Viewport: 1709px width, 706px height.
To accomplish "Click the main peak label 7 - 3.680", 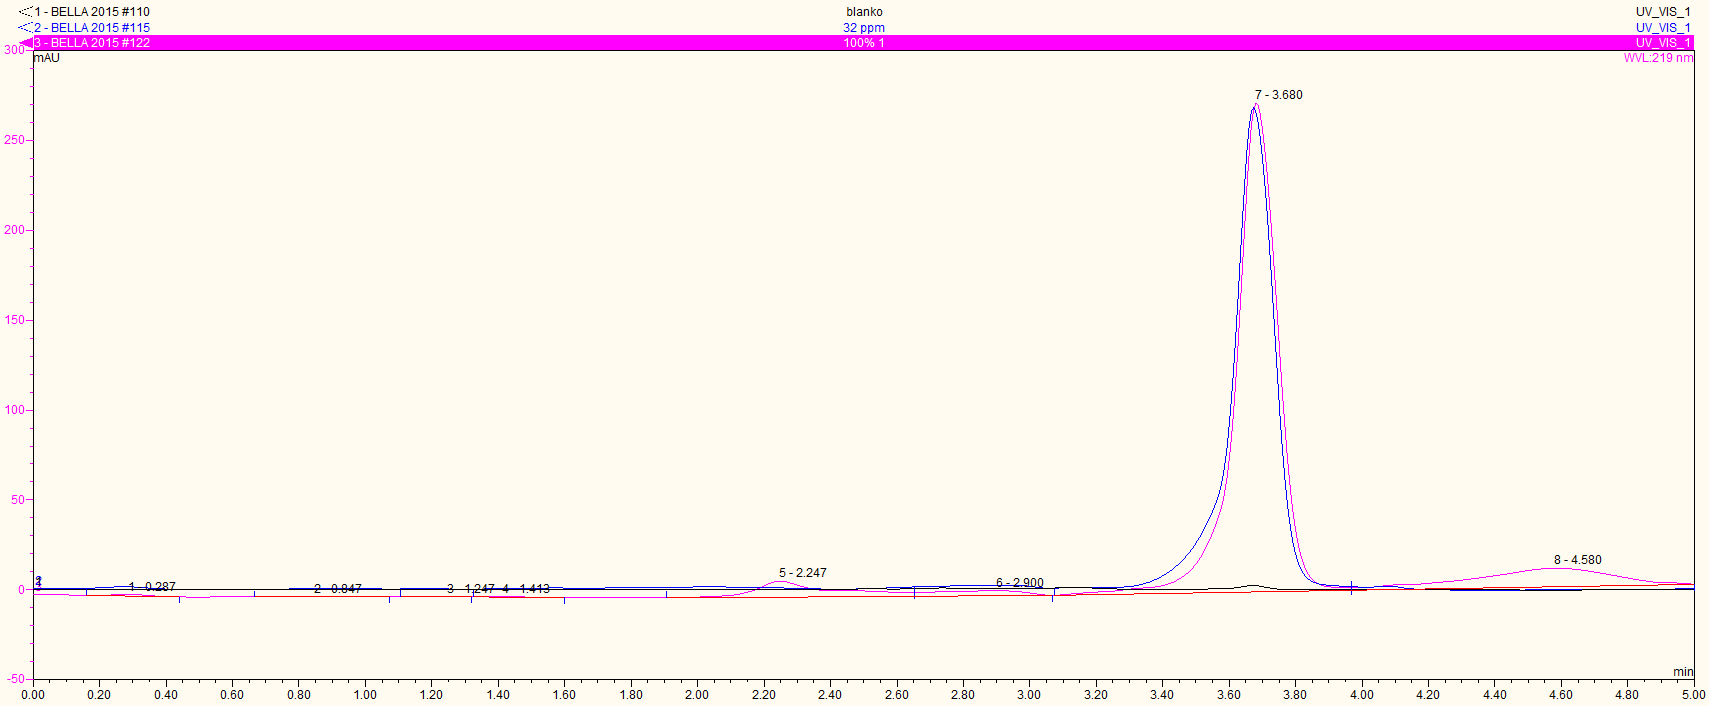I will click(x=1279, y=95).
